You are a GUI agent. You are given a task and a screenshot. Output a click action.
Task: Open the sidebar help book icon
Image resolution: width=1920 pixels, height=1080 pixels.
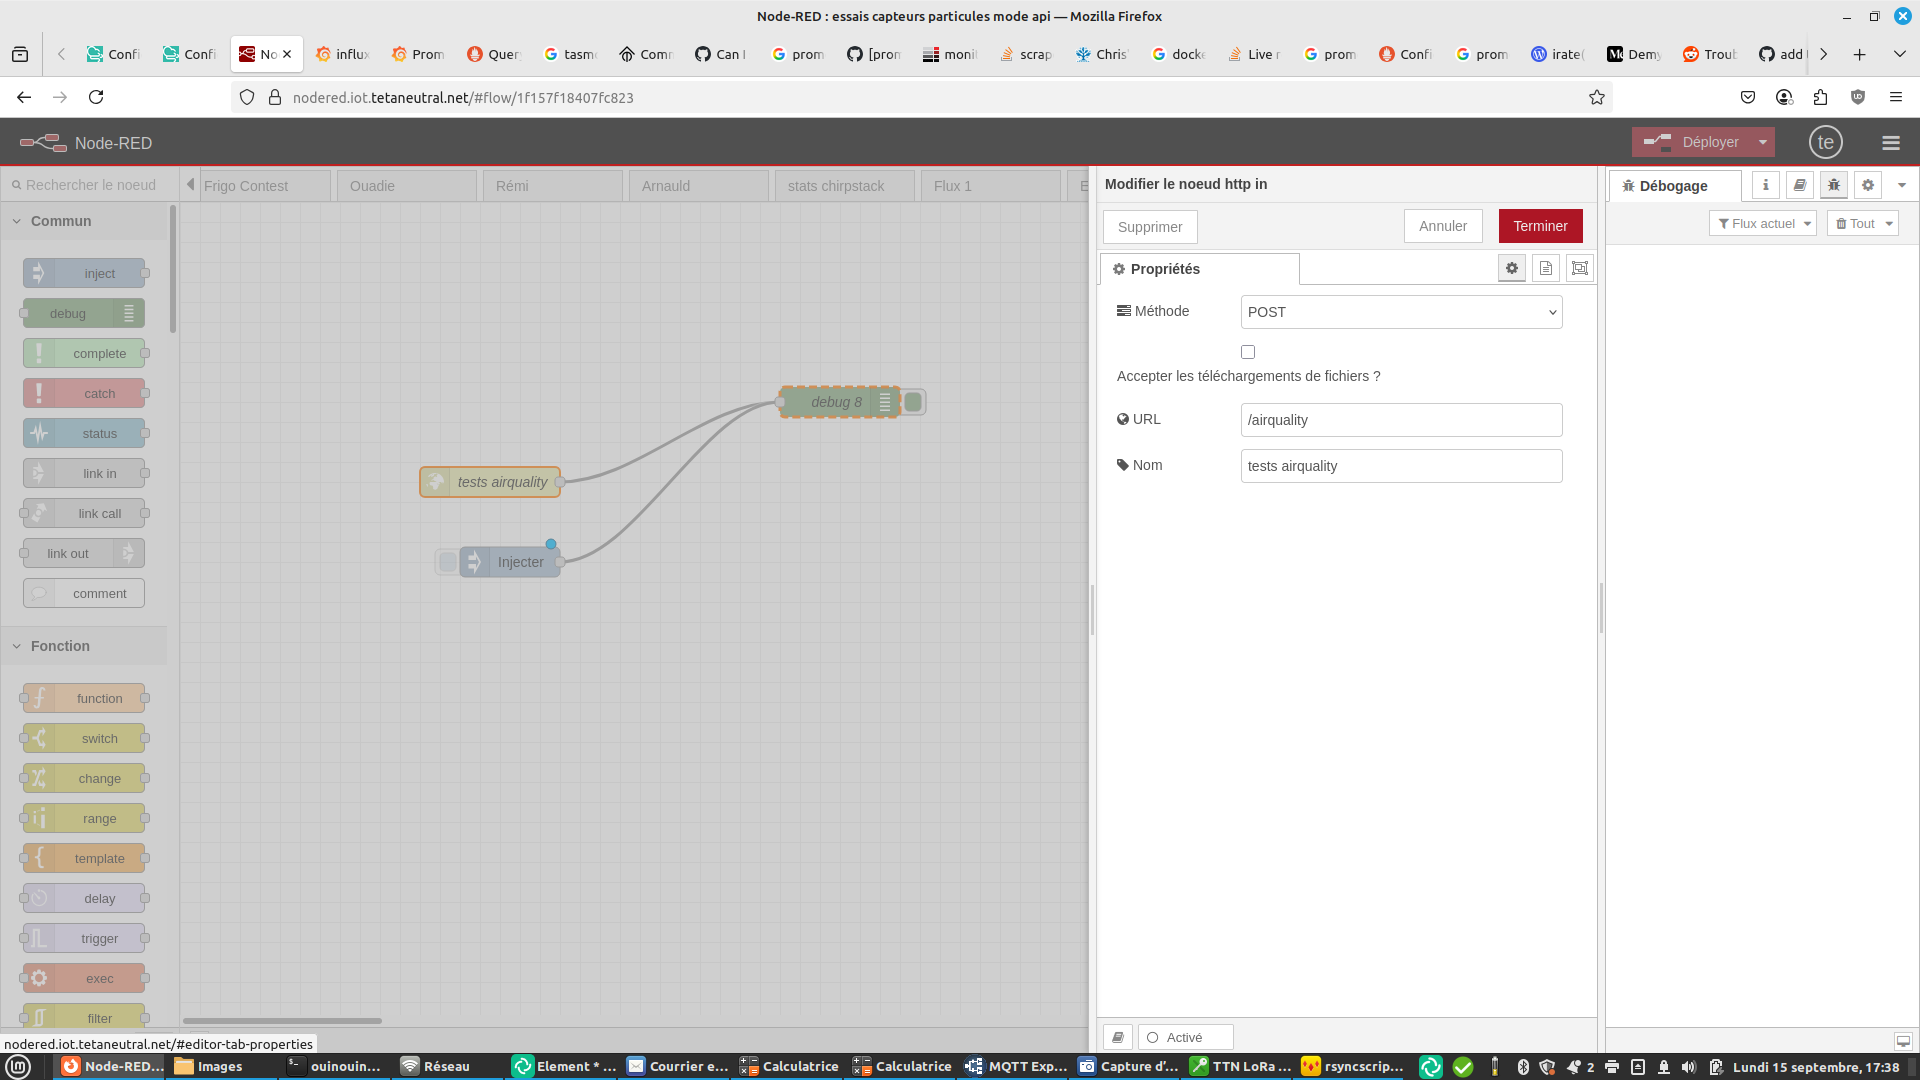(x=1800, y=185)
